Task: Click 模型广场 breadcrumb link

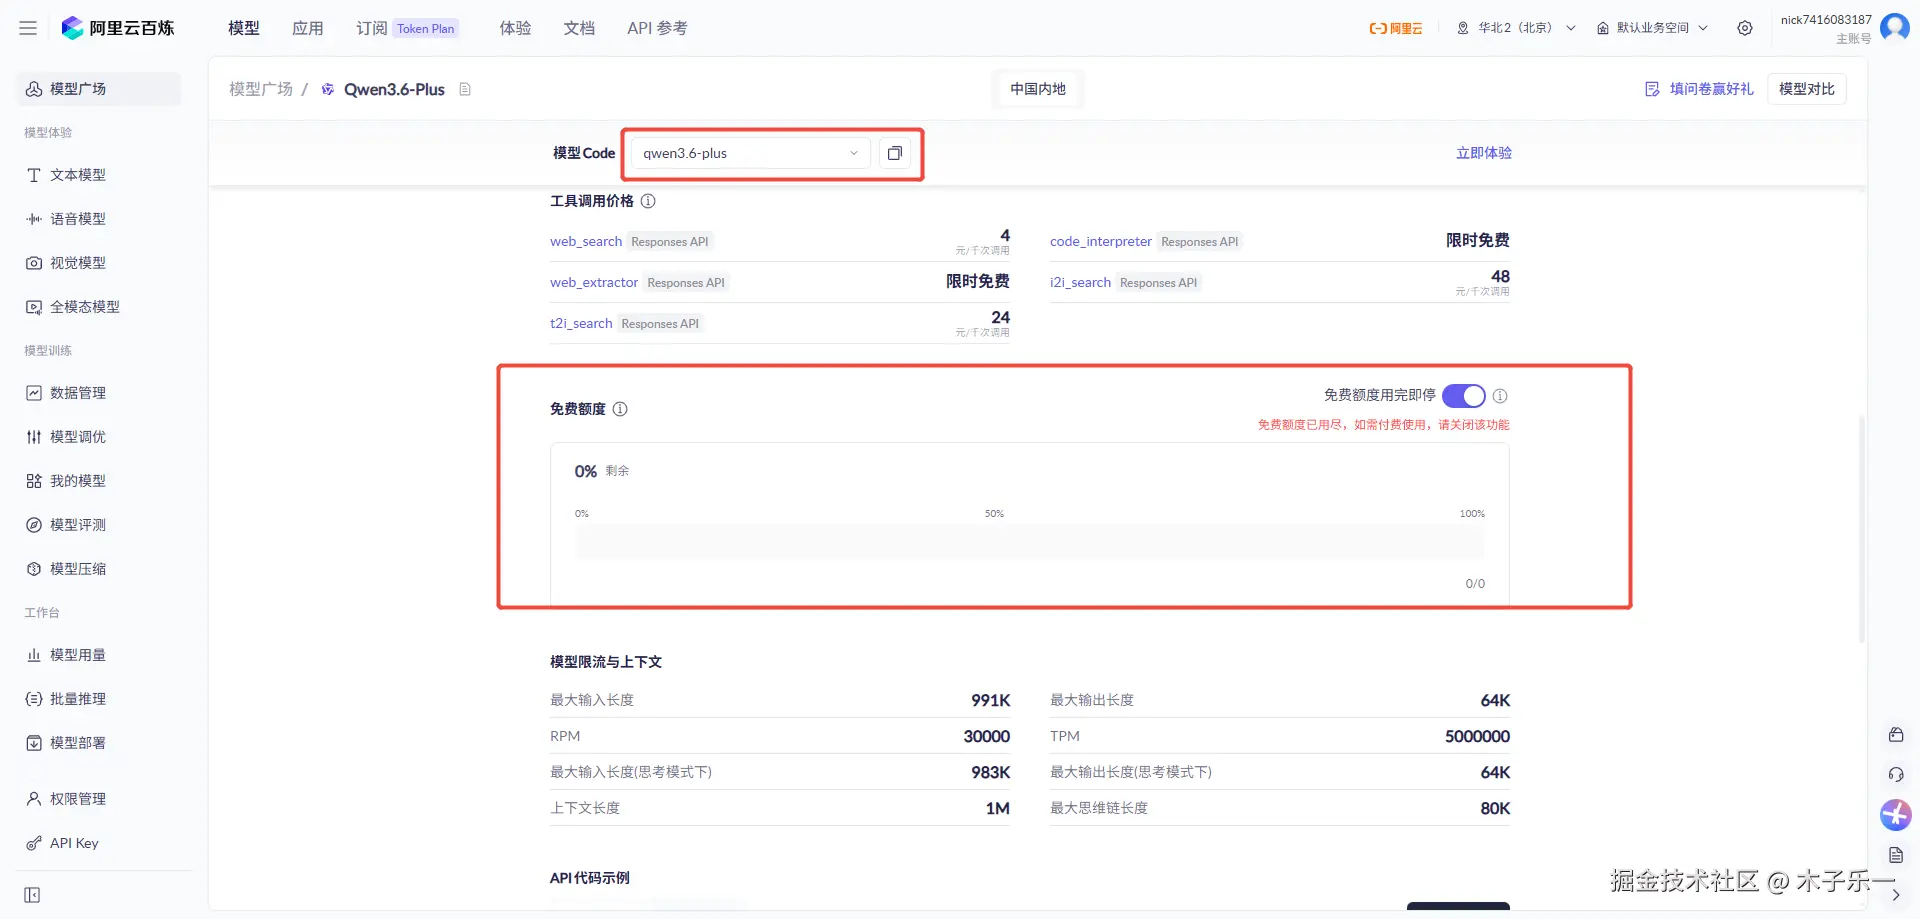Action: click(x=261, y=89)
